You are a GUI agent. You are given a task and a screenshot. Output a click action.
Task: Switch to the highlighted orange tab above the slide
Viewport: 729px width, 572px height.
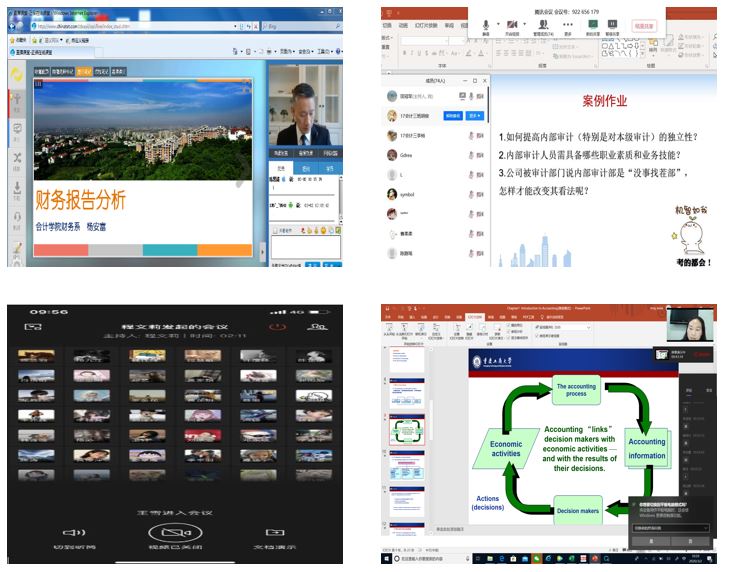tap(85, 72)
